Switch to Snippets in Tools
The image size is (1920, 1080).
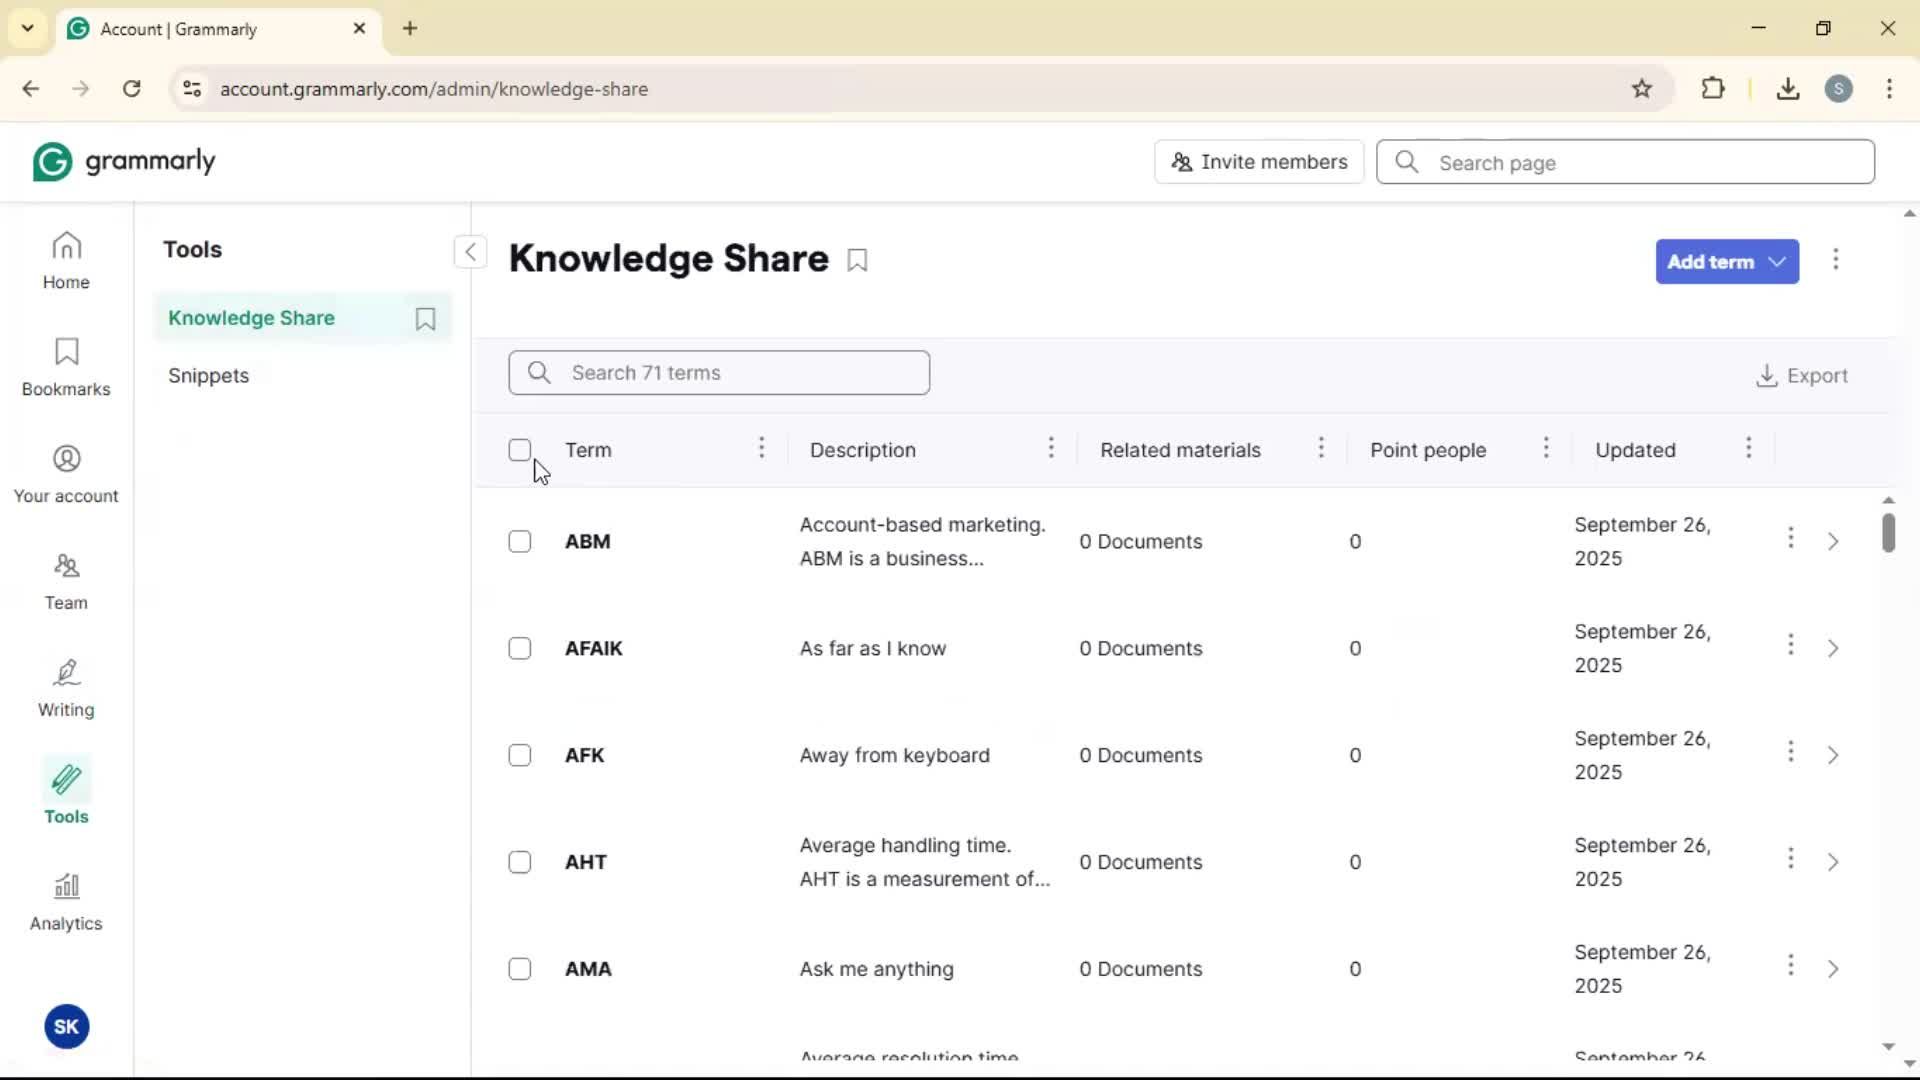pyautogui.click(x=208, y=376)
